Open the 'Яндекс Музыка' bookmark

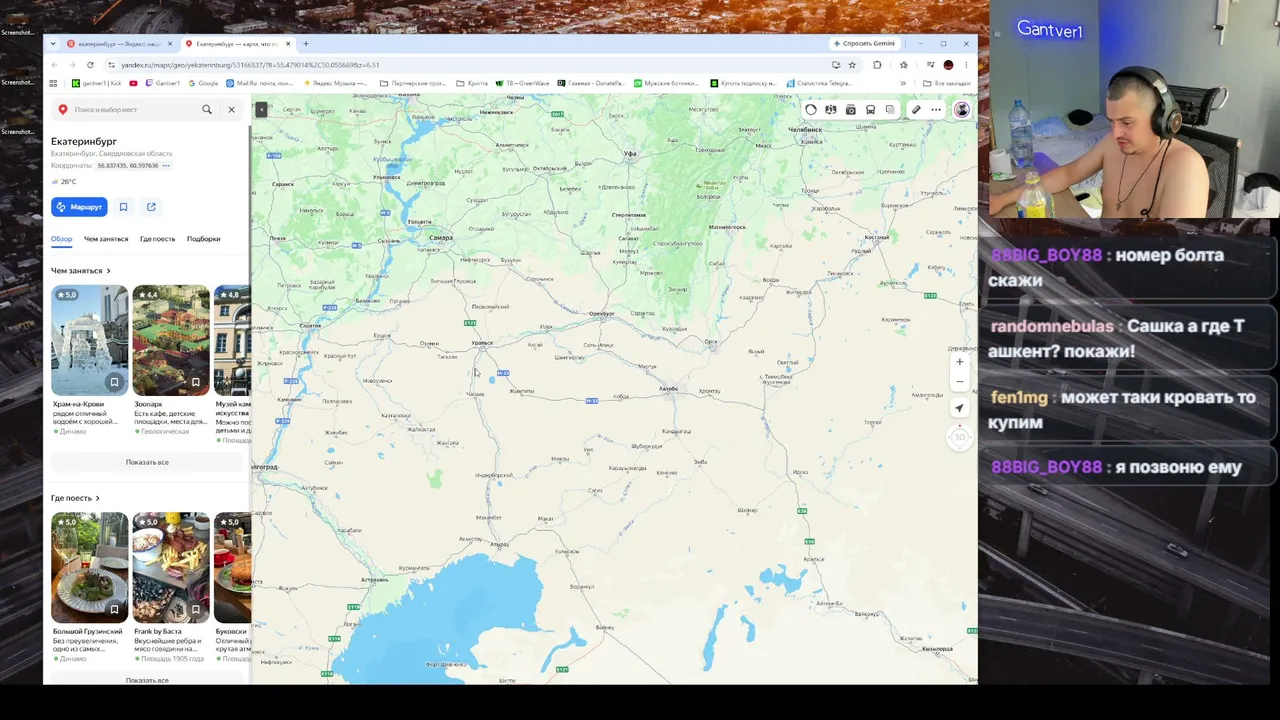336,83
